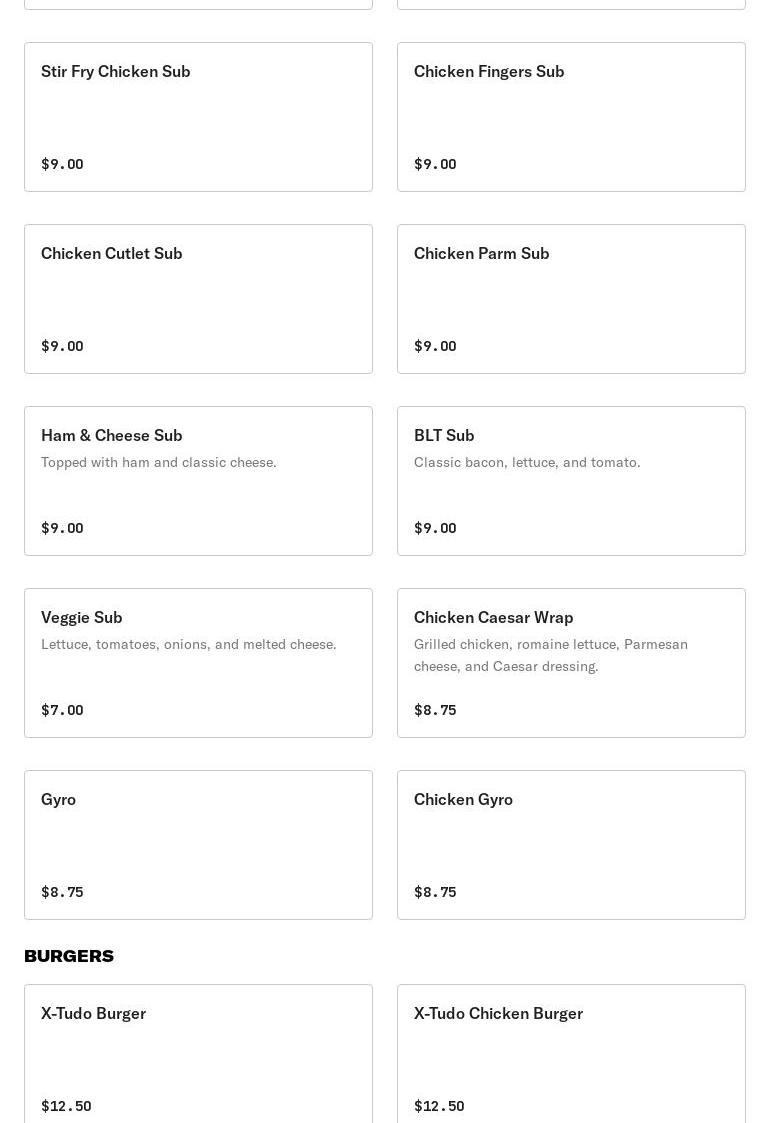Image resolution: width=770 pixels, height=1123 pixels.
Task: Click the $12.50 price under X-Tudo Burger
Action: [x=66, y=1106]
